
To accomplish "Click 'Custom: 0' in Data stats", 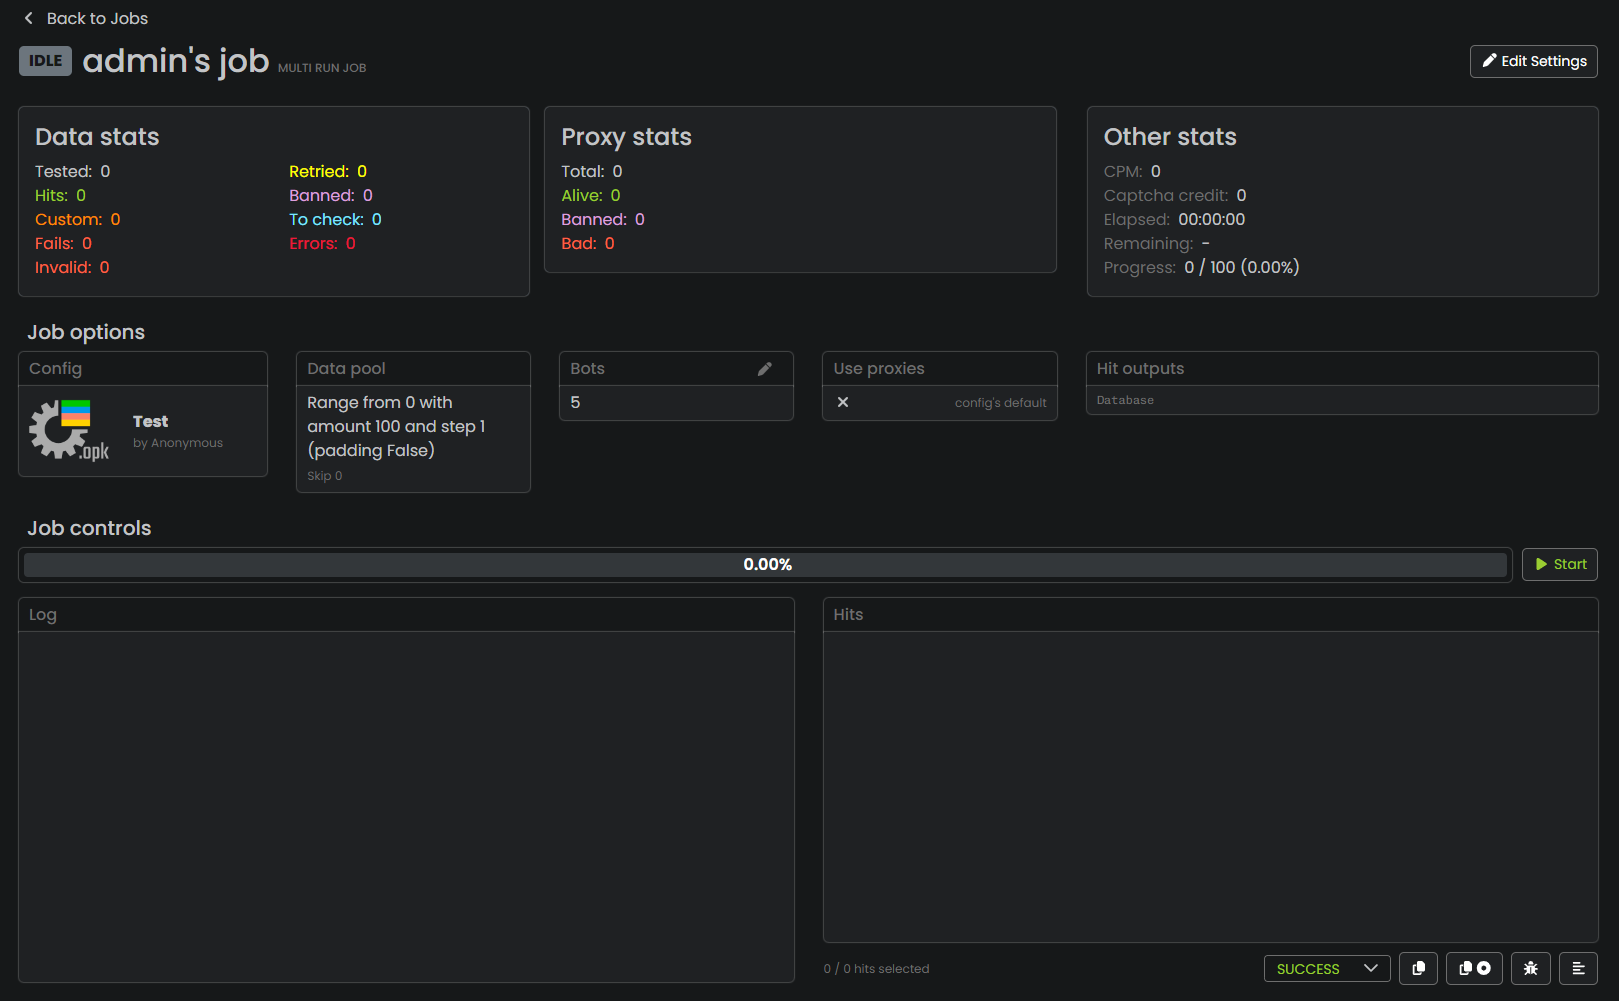I will tap(78, 219).
